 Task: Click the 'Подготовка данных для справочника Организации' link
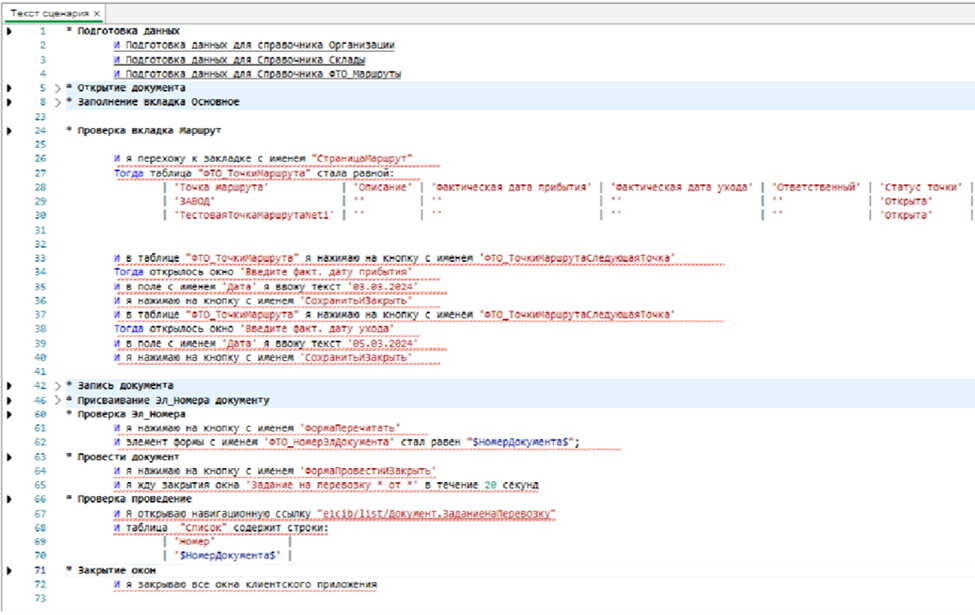pos(254,45)
